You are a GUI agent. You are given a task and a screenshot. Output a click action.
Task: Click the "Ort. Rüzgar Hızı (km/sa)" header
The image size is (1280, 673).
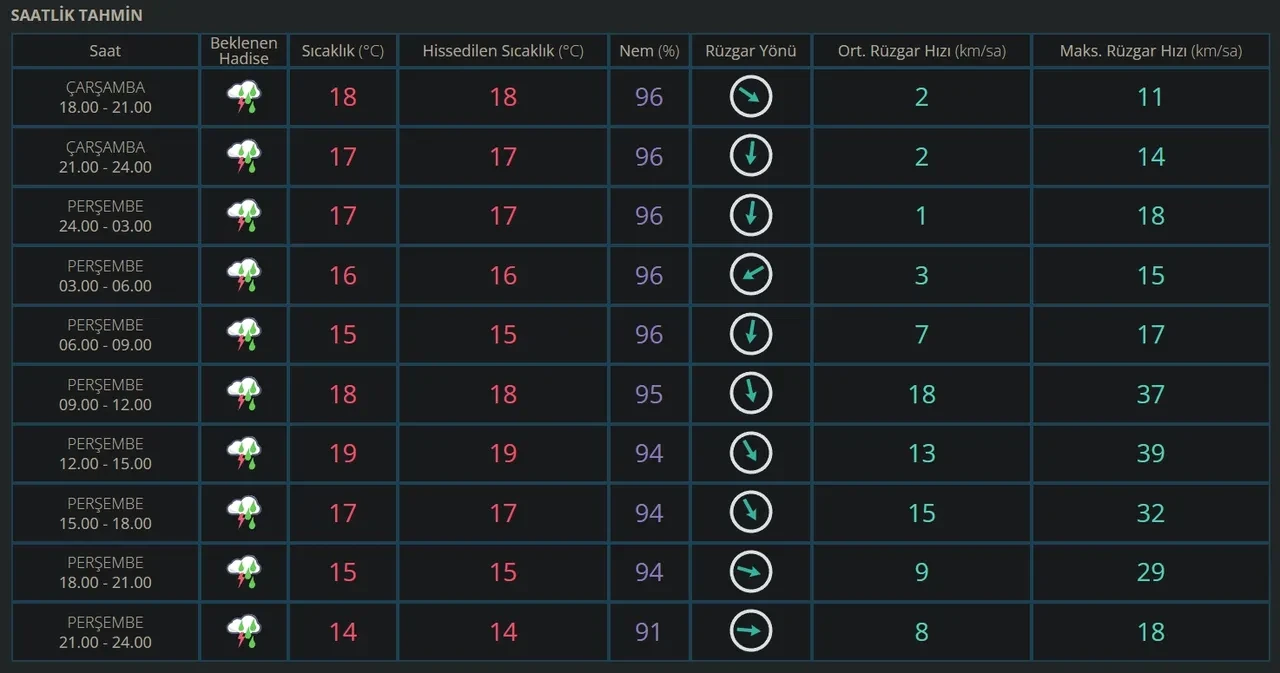coord(921,51)
